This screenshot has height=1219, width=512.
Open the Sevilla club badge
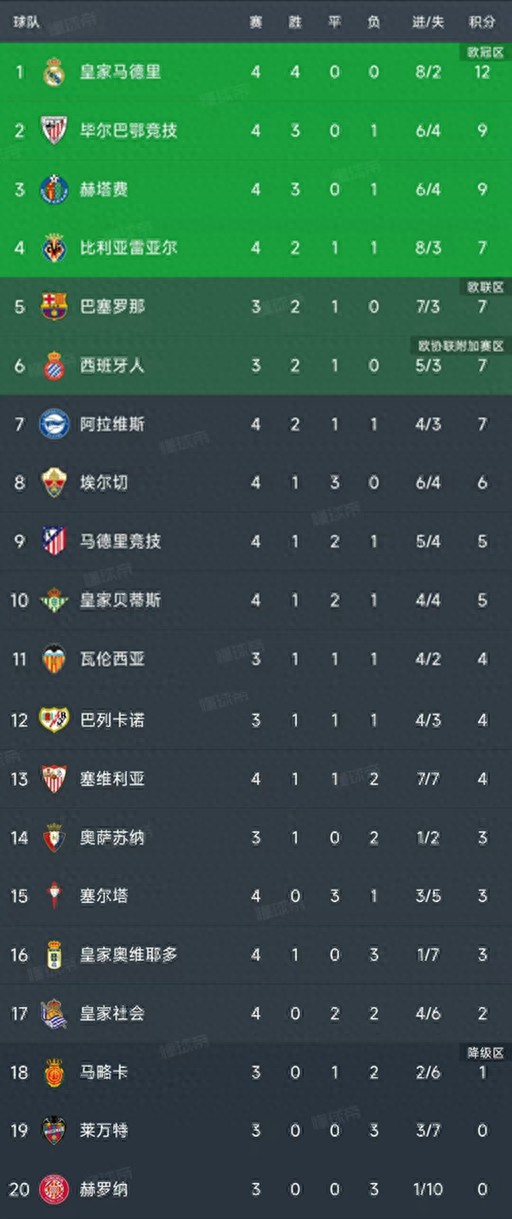pyautogui.click(x=54, y=778)
